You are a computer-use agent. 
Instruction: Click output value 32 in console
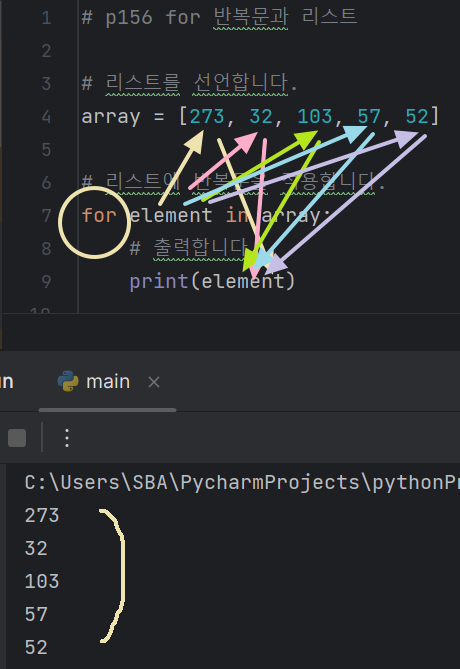[36, 548]
